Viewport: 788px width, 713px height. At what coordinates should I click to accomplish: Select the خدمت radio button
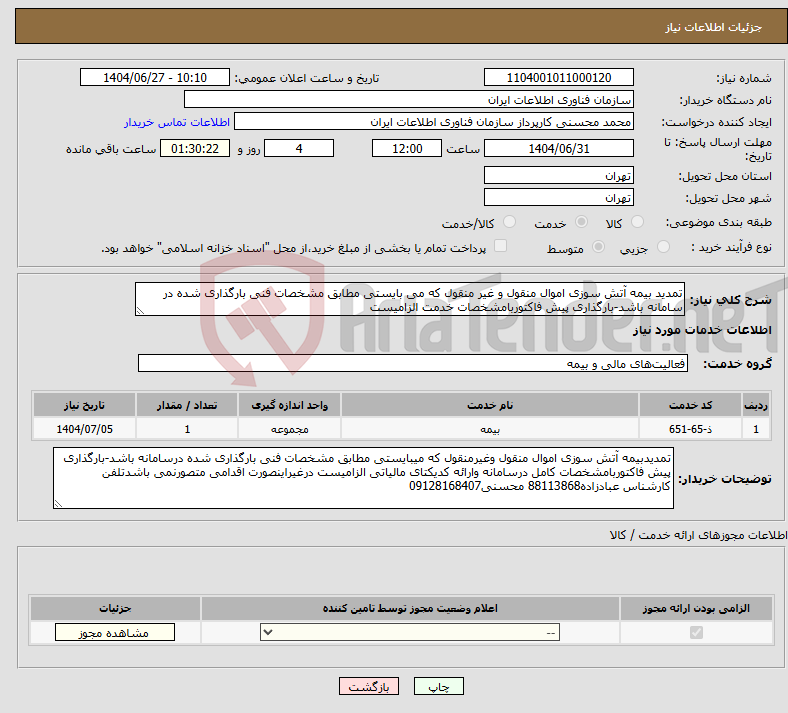[581, 222]
